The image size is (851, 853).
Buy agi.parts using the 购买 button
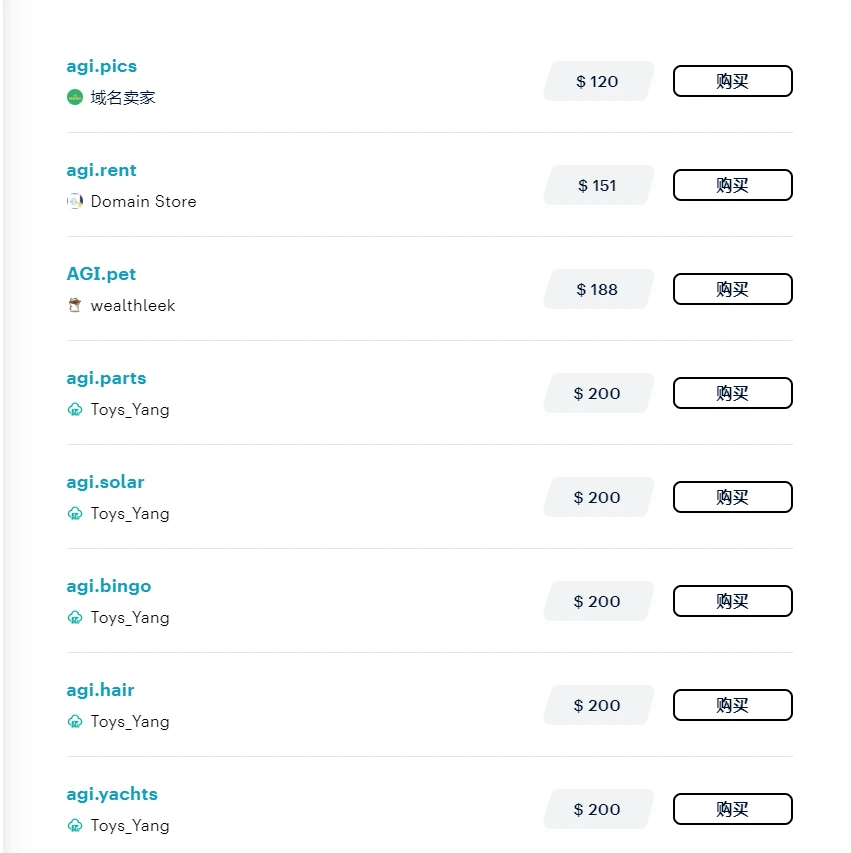(x=732, y=393)
